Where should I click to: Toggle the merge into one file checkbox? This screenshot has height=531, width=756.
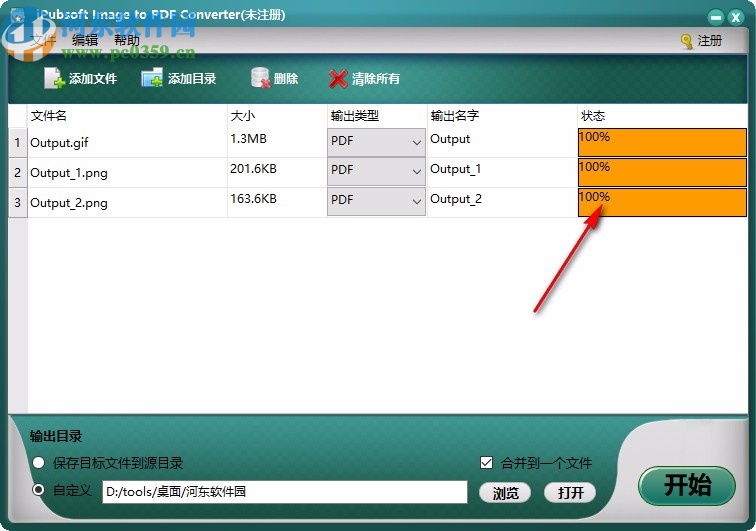coord(486,463)
